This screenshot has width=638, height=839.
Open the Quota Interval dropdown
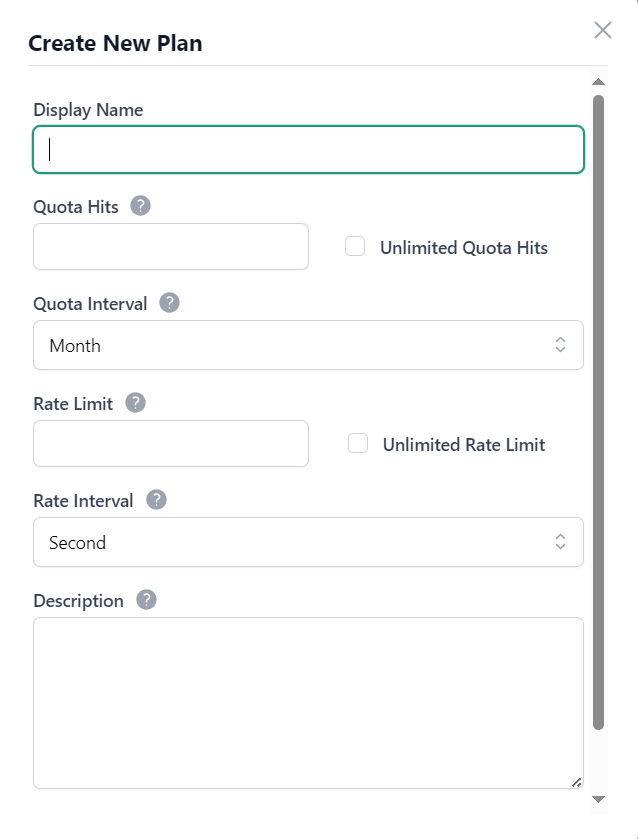pyautogui.click(x=308, y=345)
